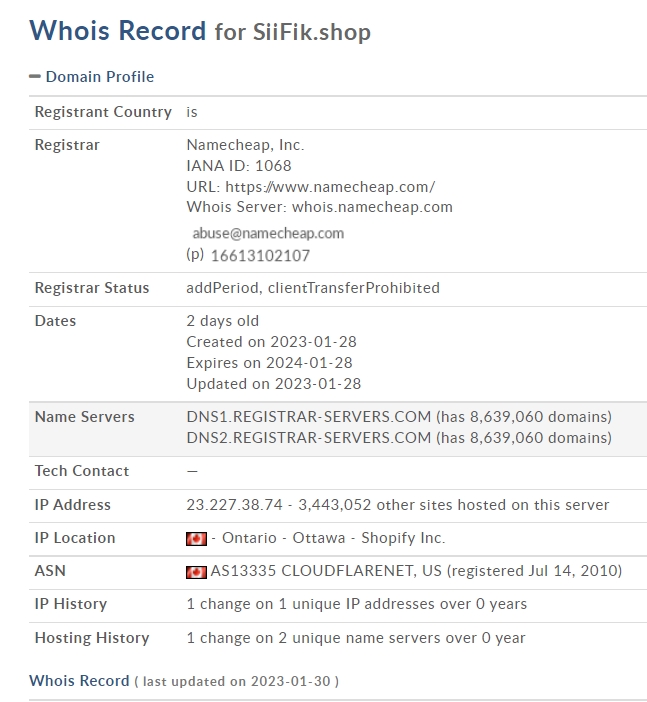Click the Registrant Country label

103,112
